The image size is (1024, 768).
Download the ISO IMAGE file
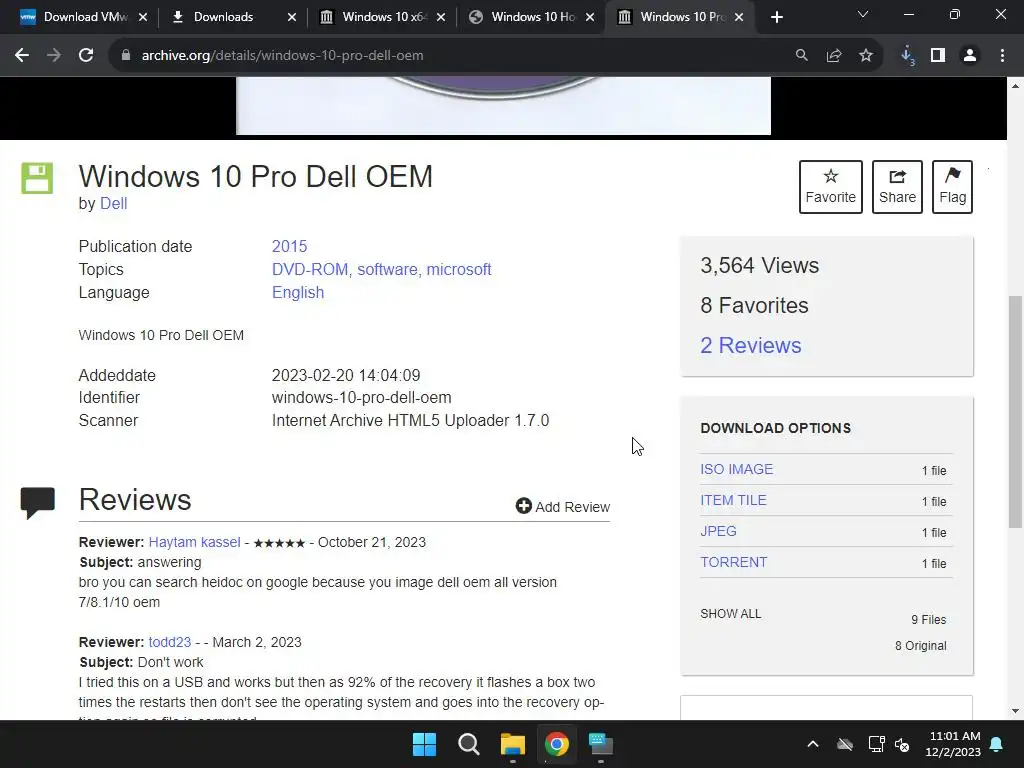click(736, 470)
